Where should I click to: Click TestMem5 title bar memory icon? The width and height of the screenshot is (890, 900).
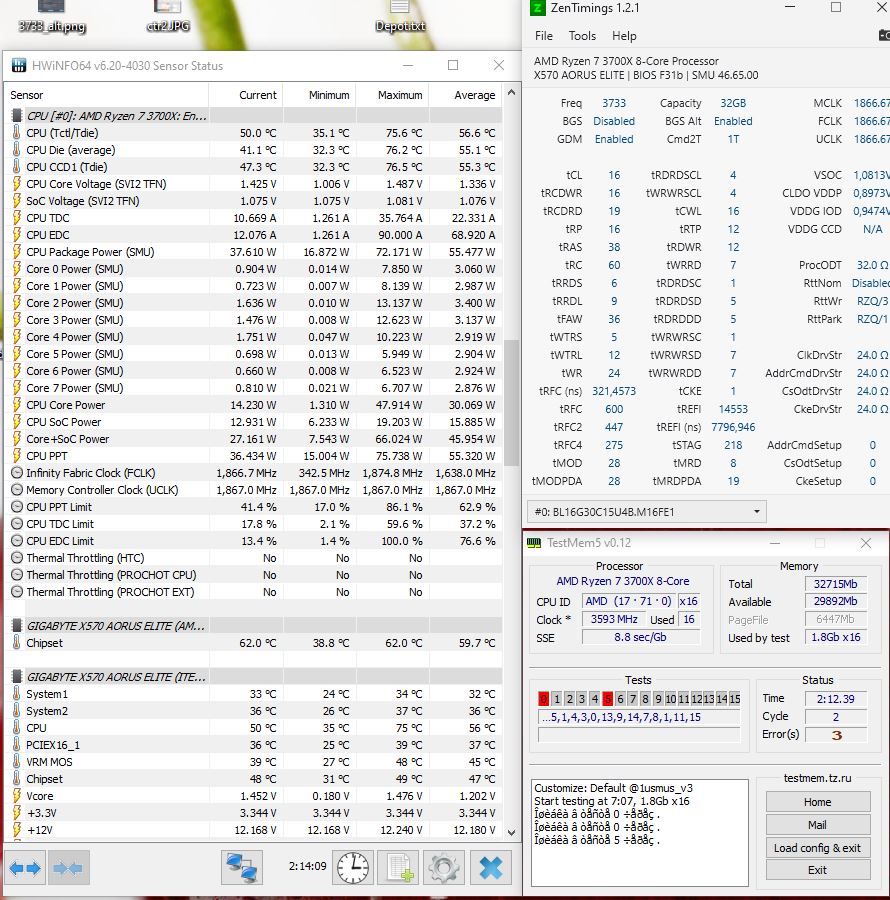click(534, 543)
